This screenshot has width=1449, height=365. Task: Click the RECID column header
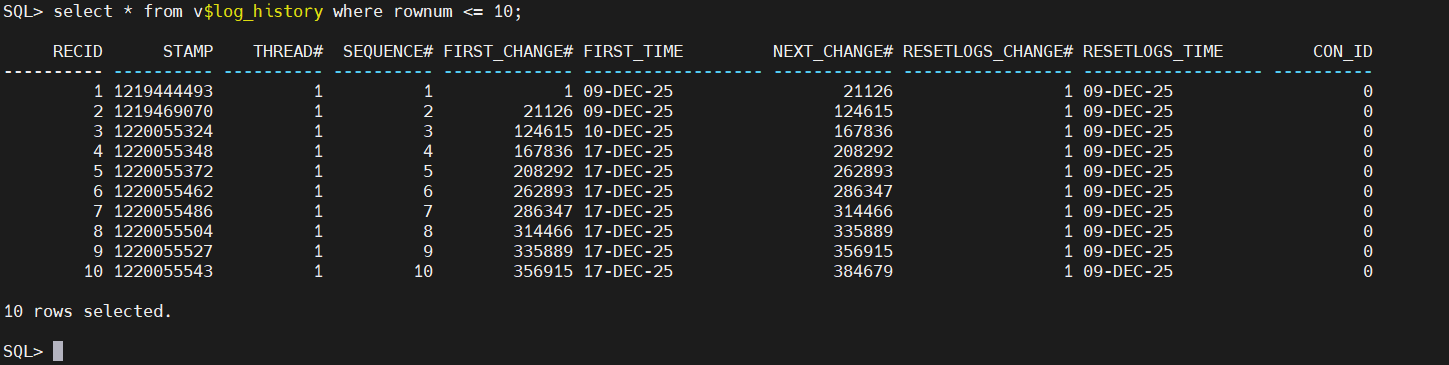tap(78, 51)
